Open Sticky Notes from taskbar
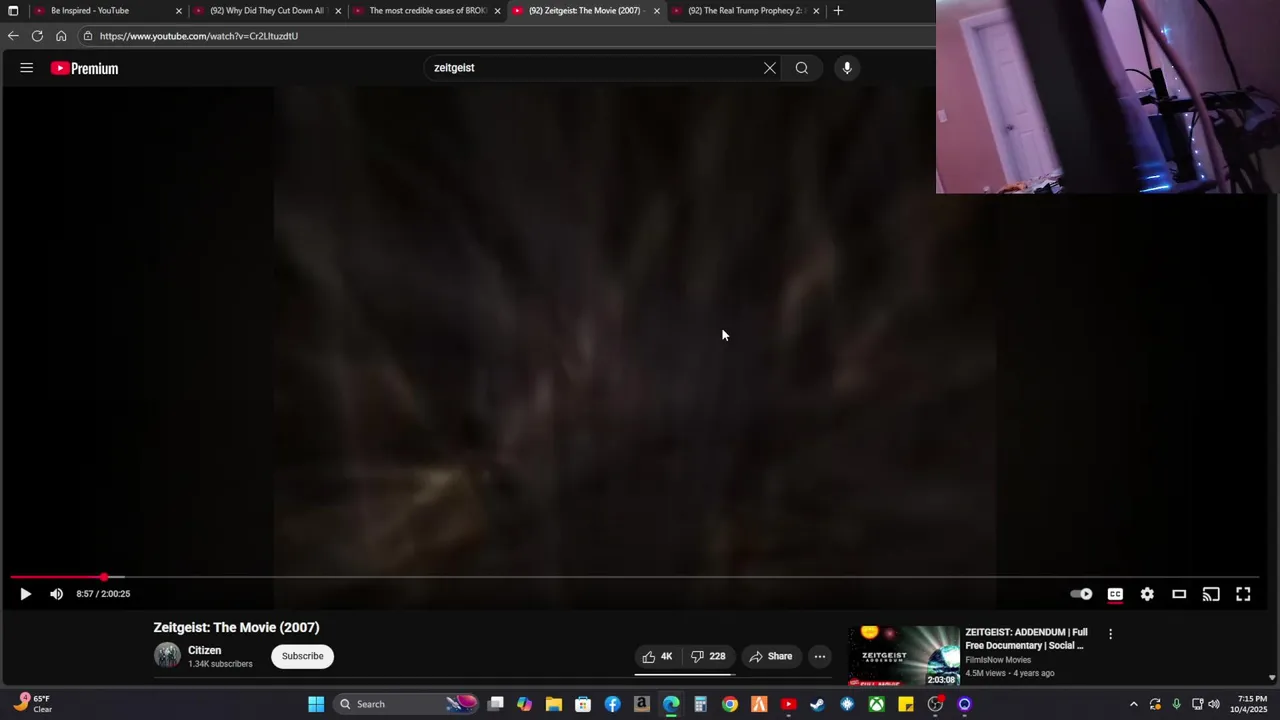Viewport: 1280px width, 720px height. point(905,704)
